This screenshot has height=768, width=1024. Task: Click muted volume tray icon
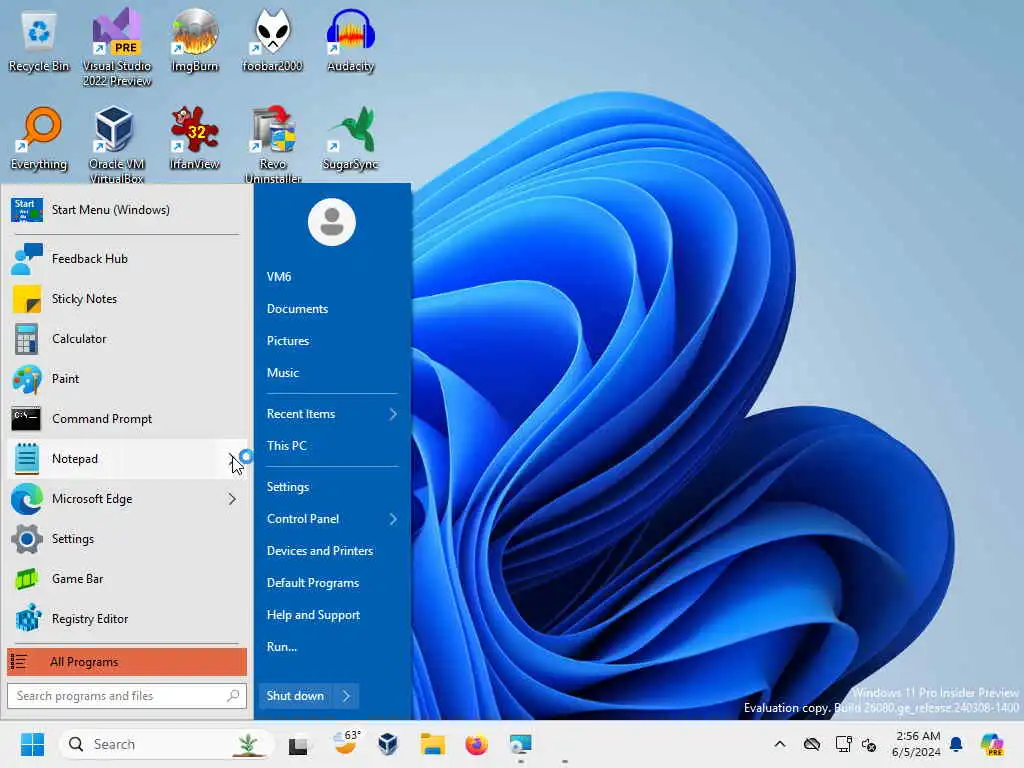(869, 744)
